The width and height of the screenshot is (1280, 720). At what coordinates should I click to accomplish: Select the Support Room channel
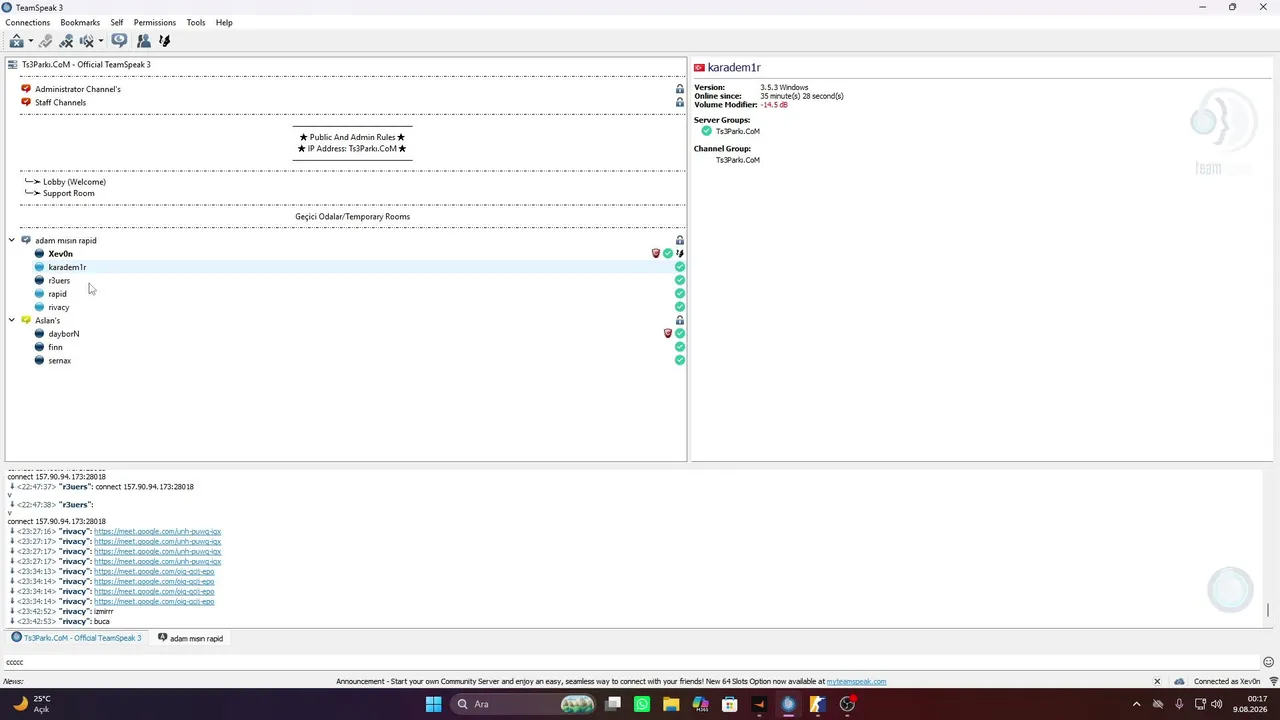coord(69,193)
